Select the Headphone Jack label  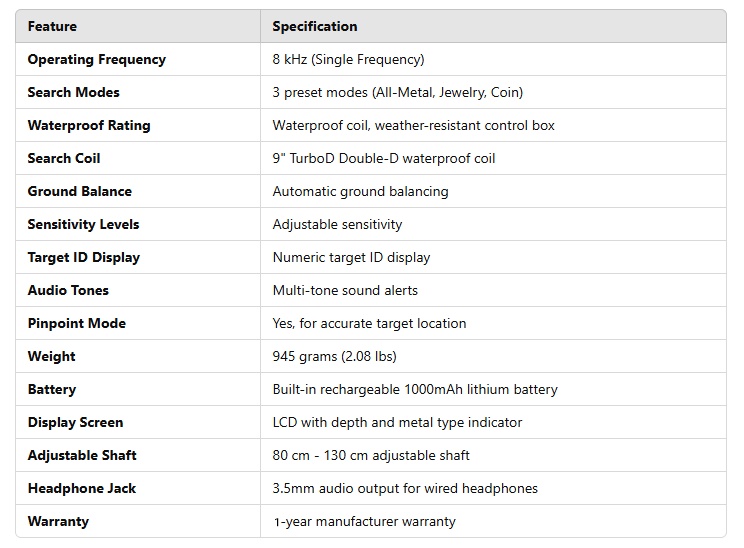tap(82, 488)
